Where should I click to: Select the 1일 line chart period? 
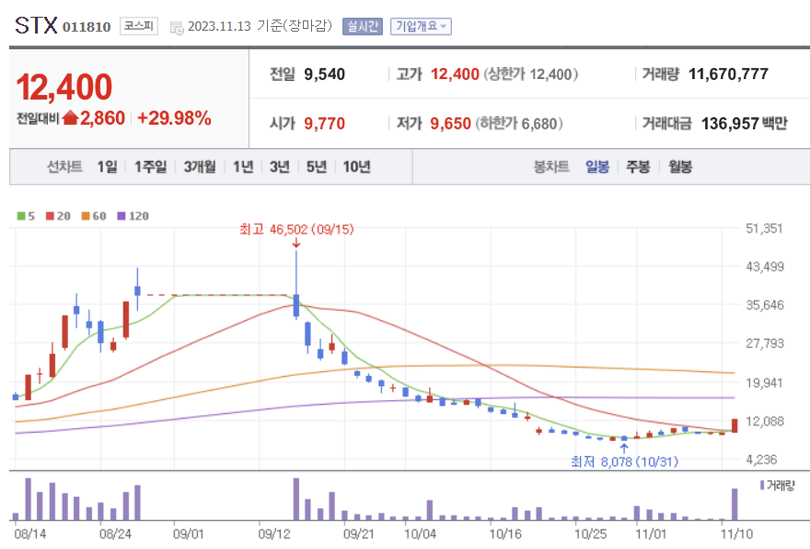click(107, 167)
